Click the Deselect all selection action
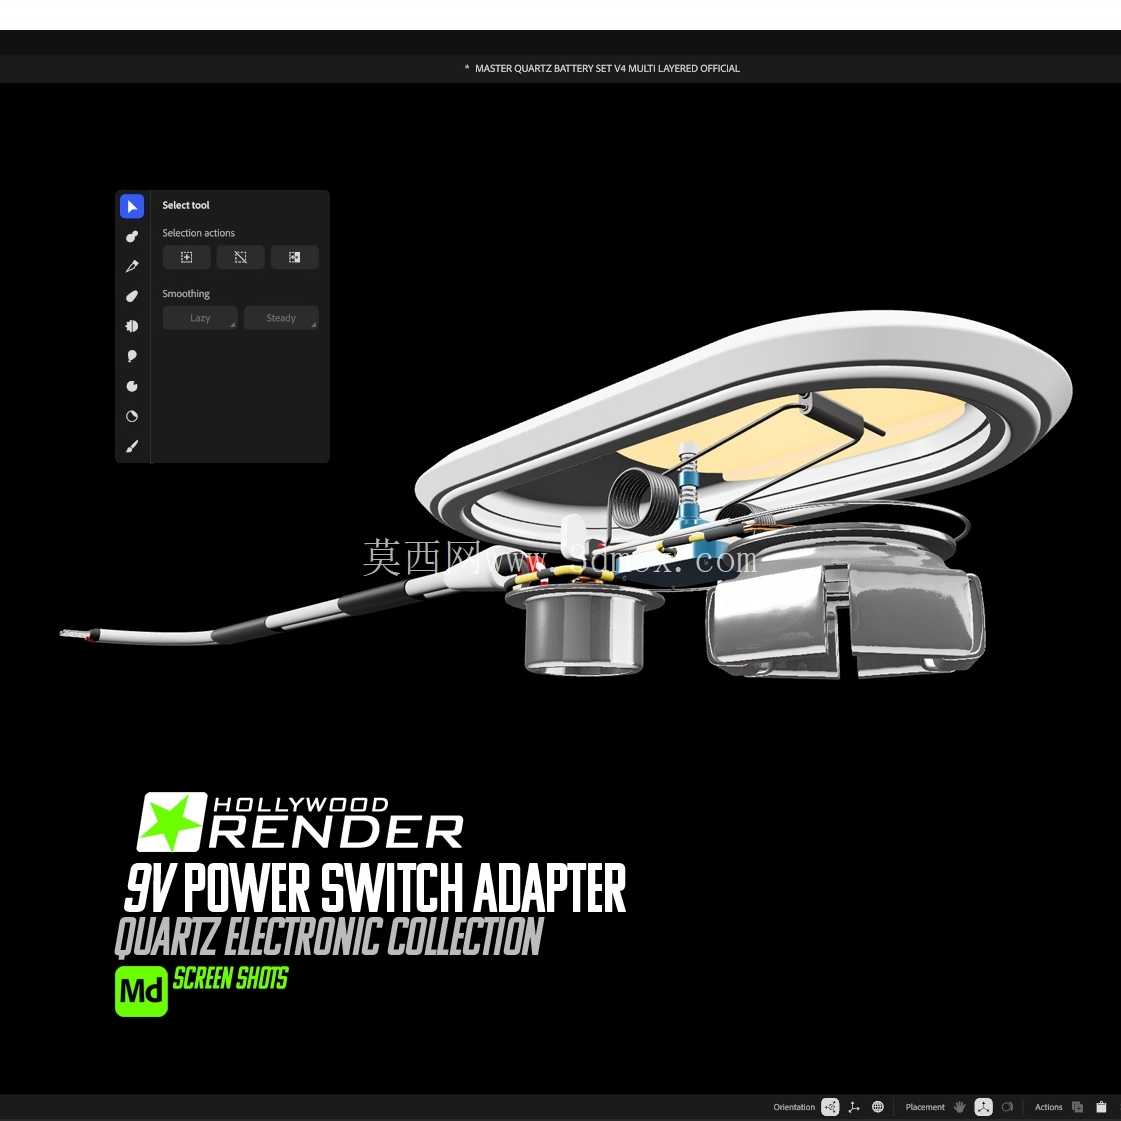 [240, 257]
